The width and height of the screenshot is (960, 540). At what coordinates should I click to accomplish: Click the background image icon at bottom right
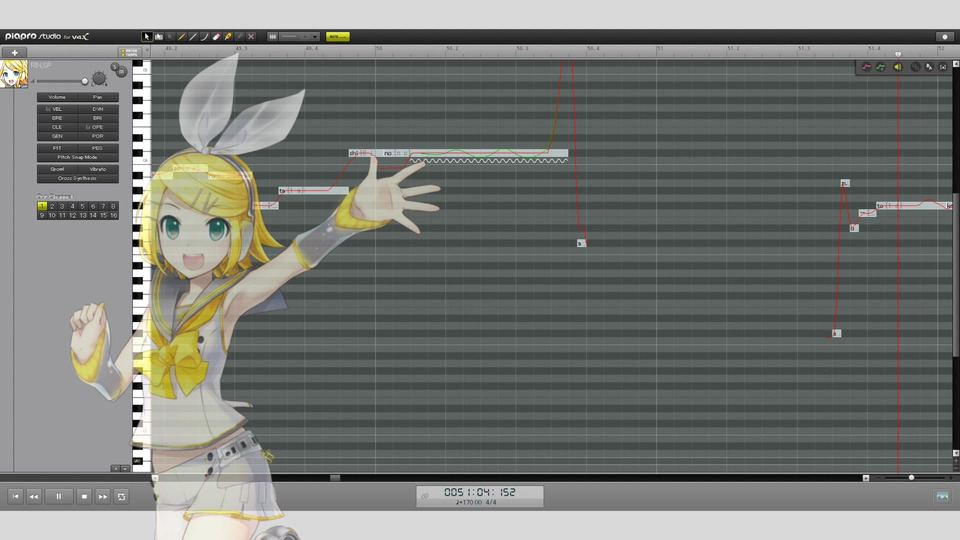click(942, 497)
